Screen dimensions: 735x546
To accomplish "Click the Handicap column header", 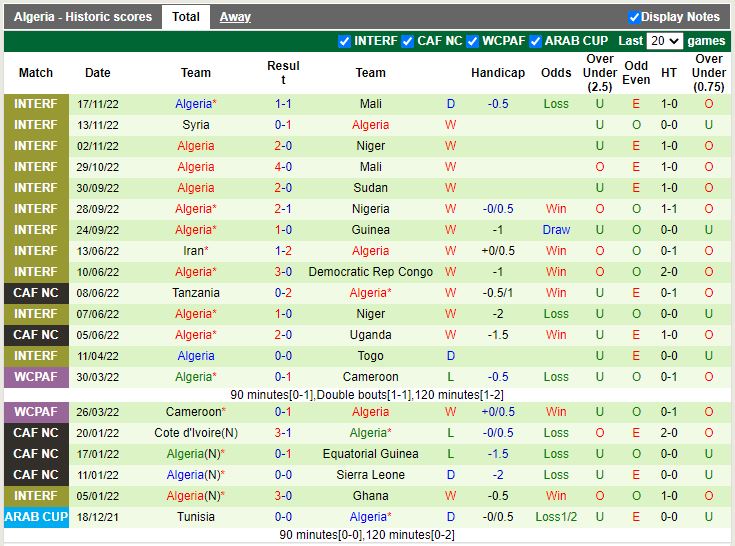I will [498, 73].
